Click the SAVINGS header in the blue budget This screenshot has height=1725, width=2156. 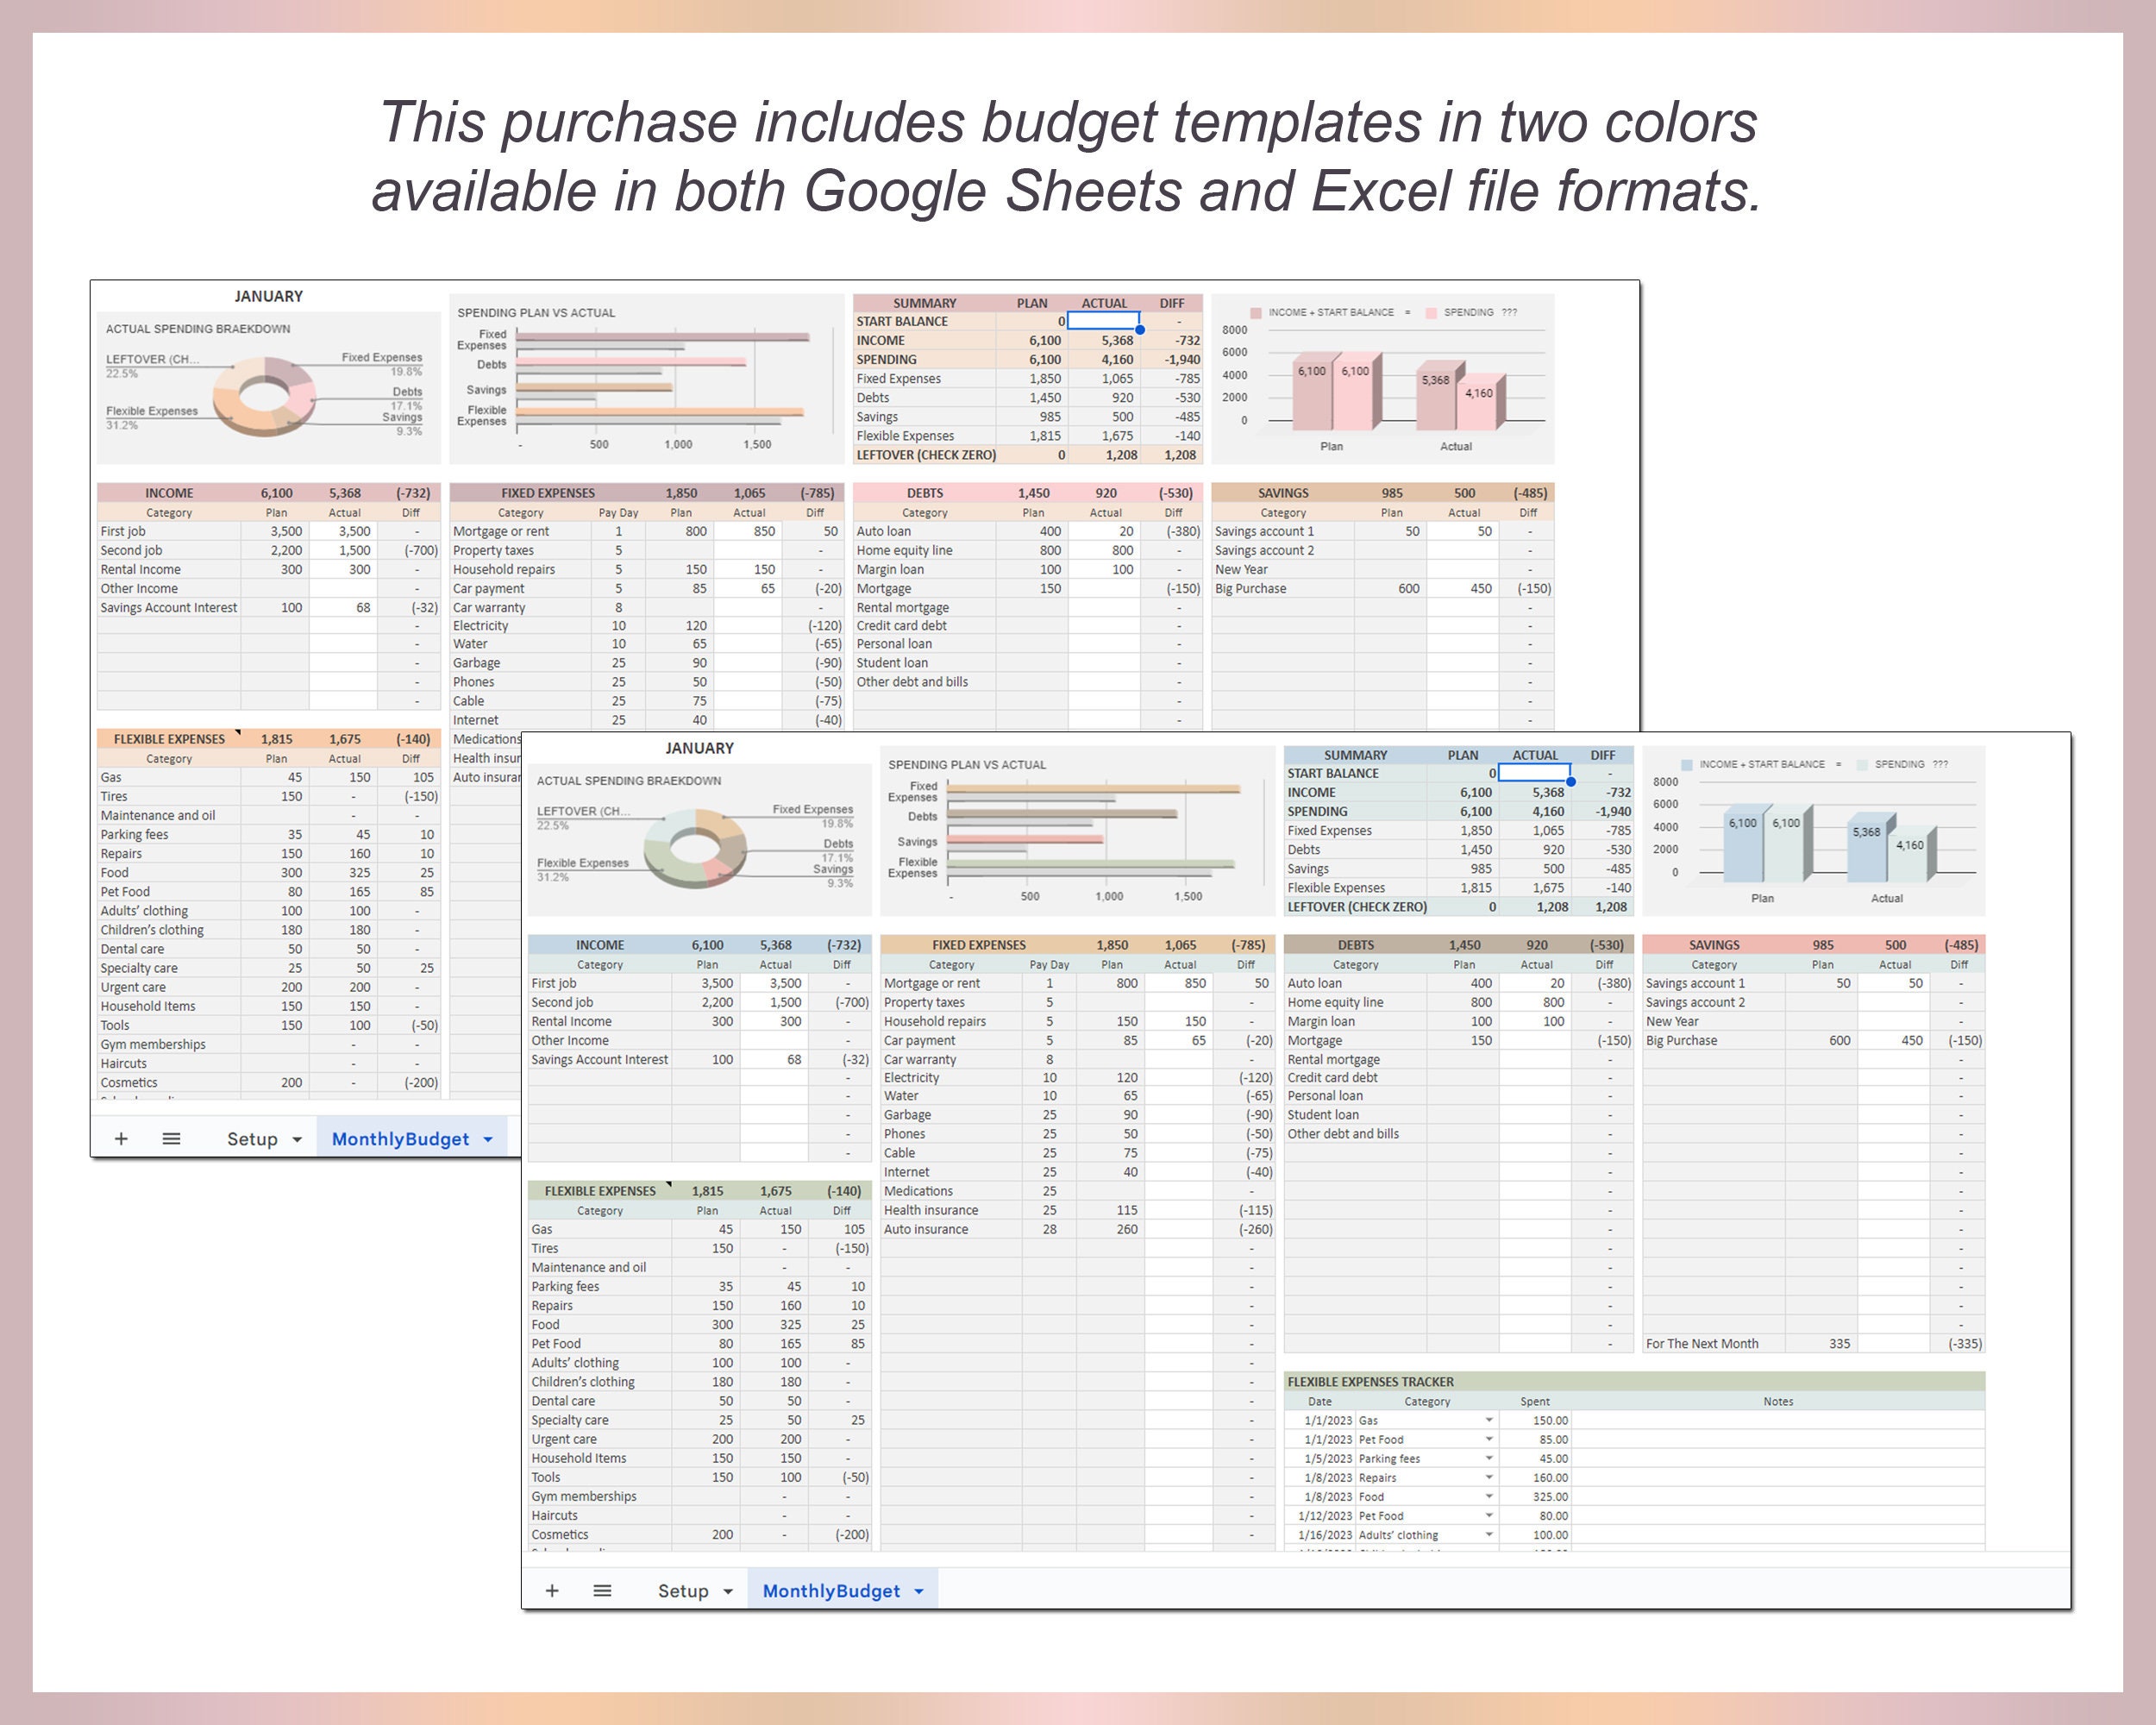click(x=1714, y=945)
